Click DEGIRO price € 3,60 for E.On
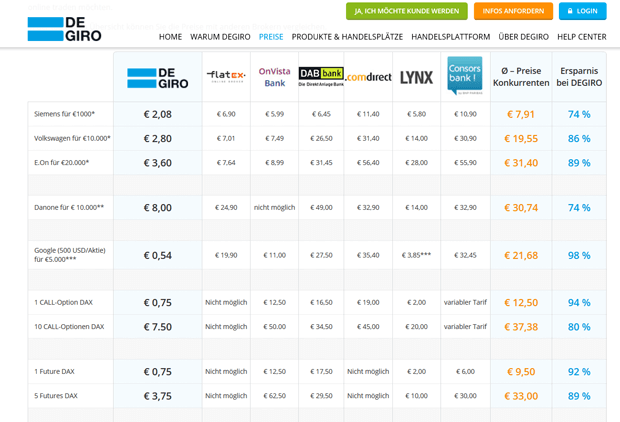 click(158, 163)
